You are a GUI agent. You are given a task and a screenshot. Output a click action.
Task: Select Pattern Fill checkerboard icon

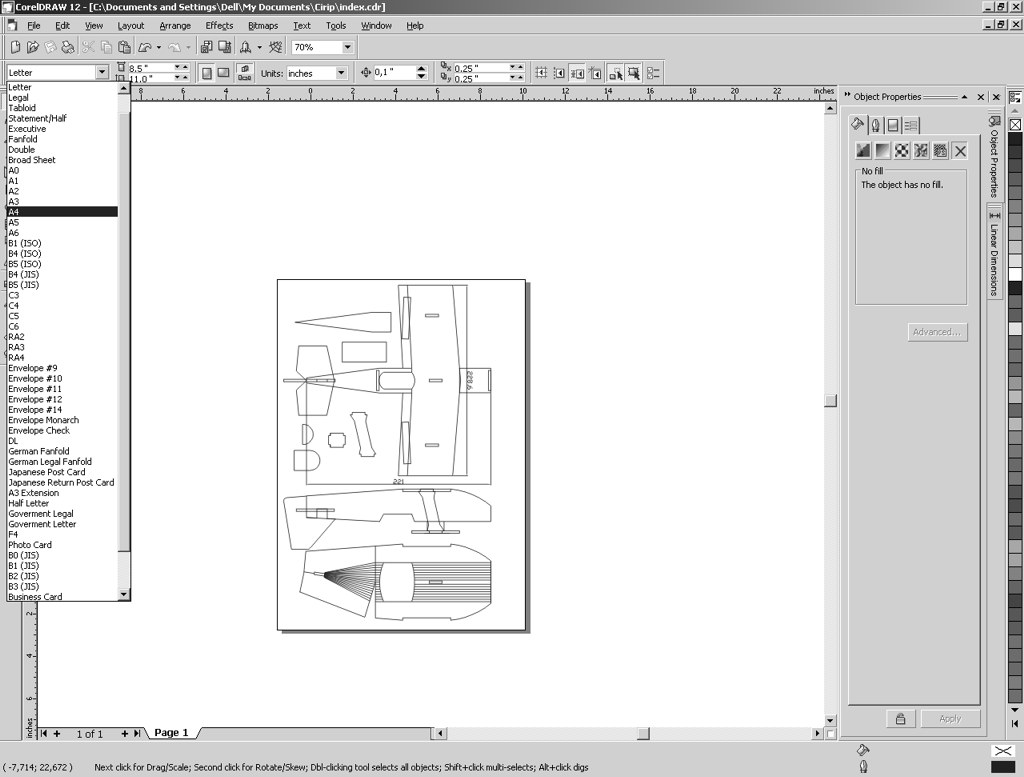pyautogui.click(x=901, y=151)
